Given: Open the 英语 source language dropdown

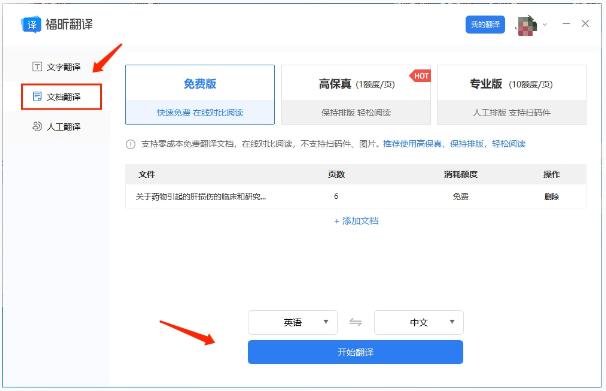Looking at the screenshot, I should (293, 322).
